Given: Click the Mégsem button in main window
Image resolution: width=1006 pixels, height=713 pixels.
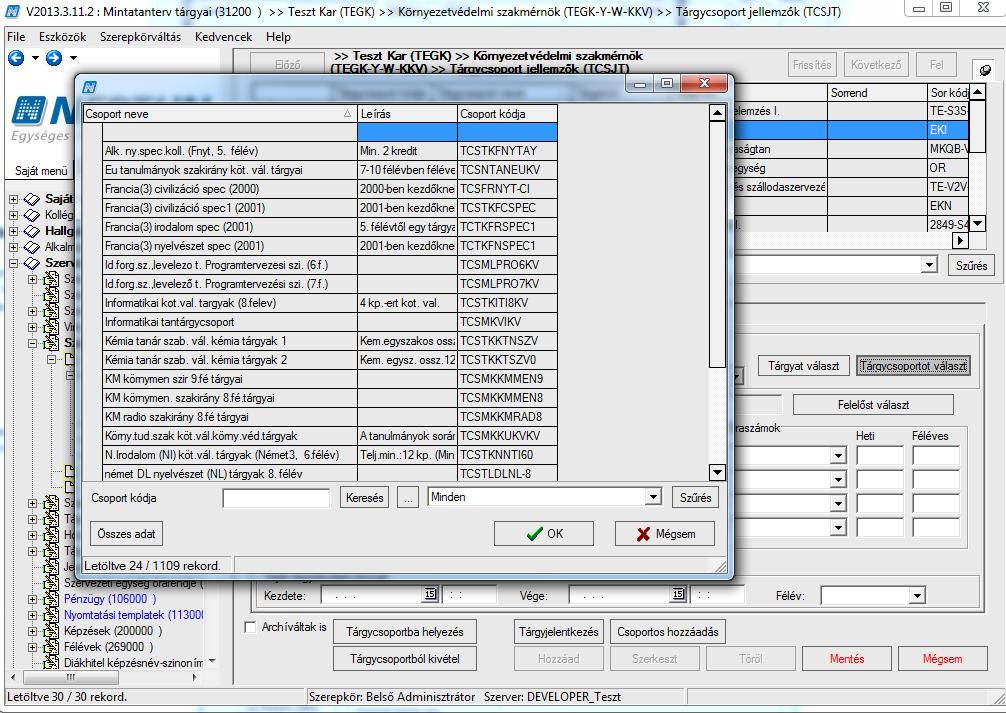Looking at the screenshot, I should point(942,658).
